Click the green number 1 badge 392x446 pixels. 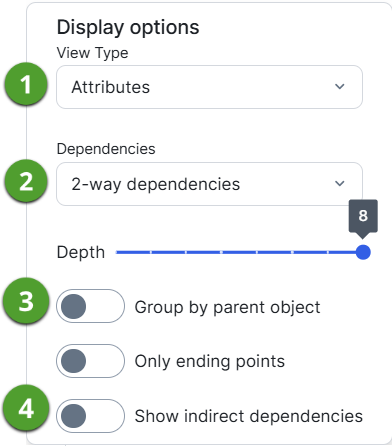pos(26,84)
